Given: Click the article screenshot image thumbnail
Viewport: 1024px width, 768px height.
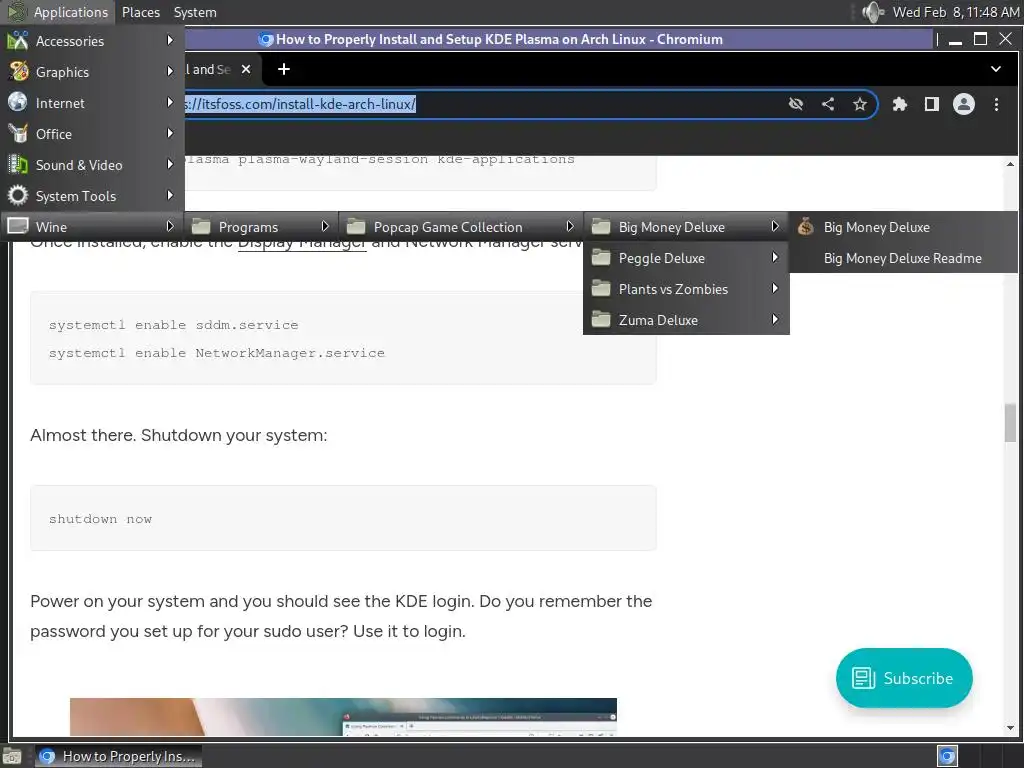Looking at the screenshot, I should pos(343,716).
